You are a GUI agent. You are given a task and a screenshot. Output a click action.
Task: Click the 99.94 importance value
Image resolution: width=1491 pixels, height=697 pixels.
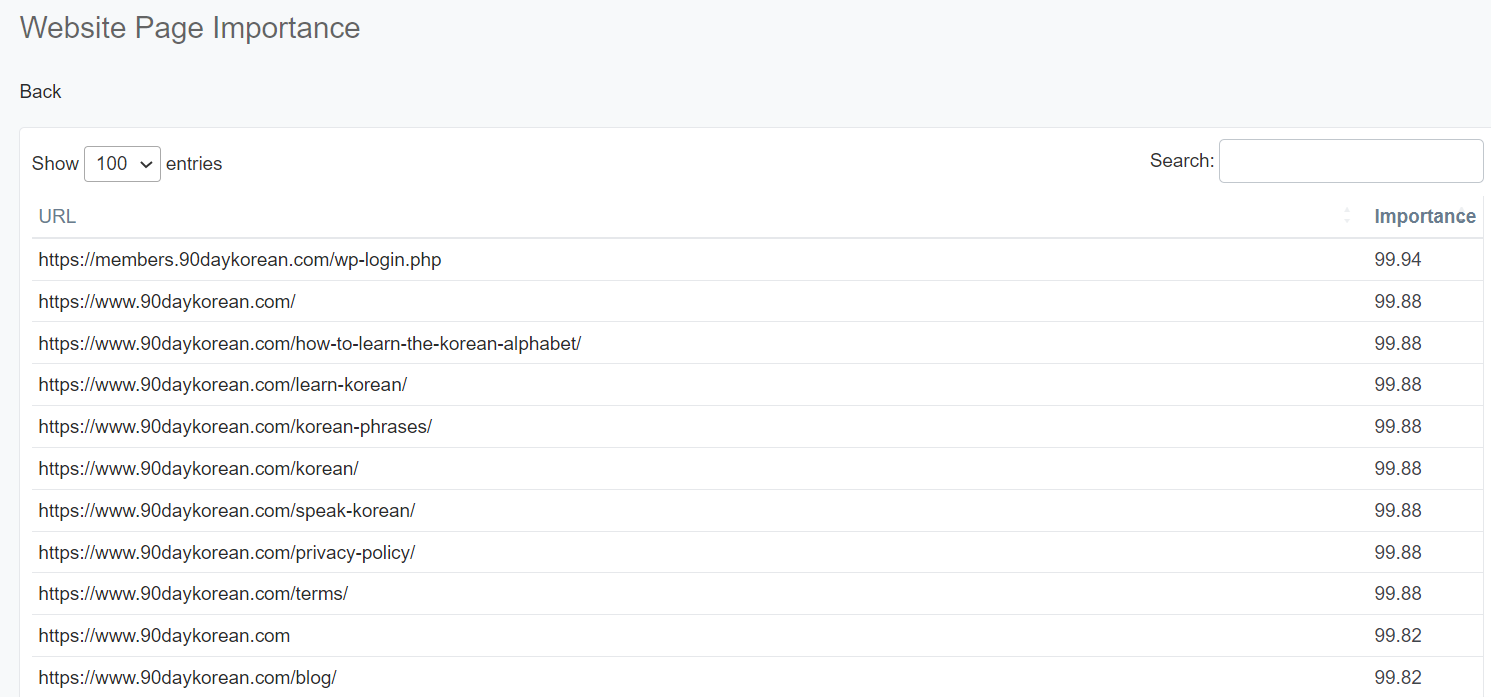coord(1397,260)
